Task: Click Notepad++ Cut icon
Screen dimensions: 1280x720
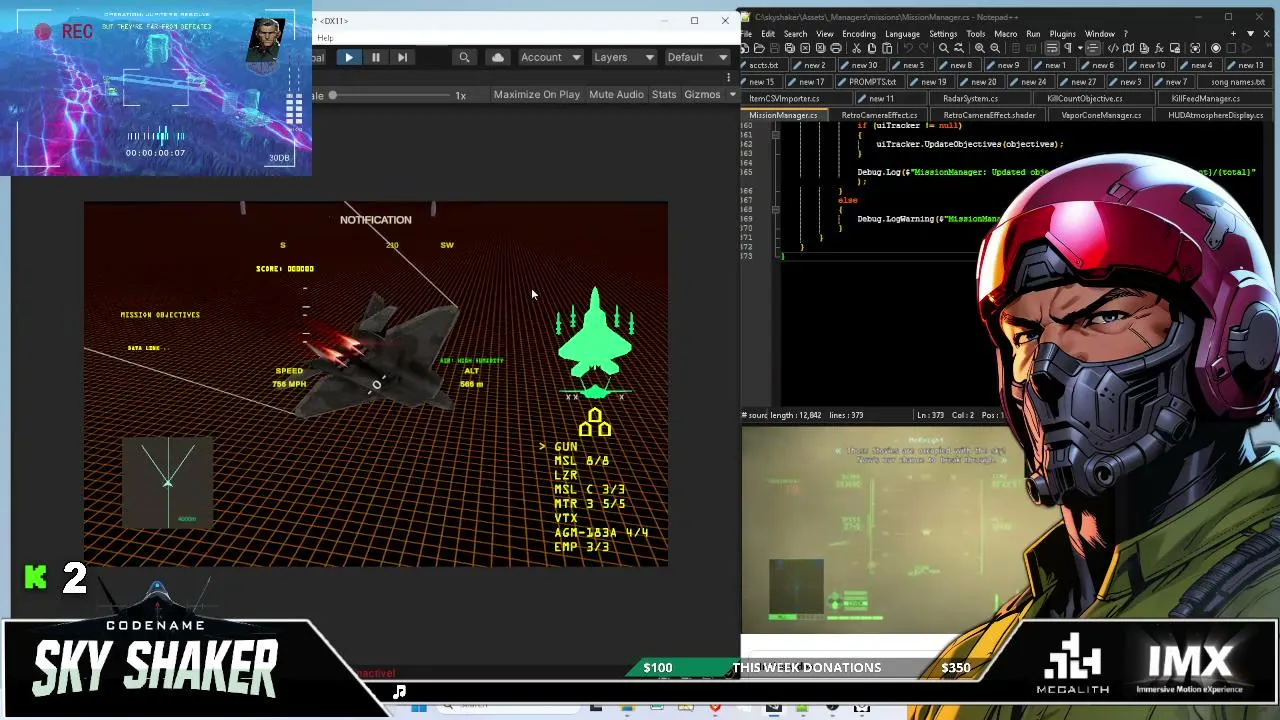Action: click(x=856, y=48)
